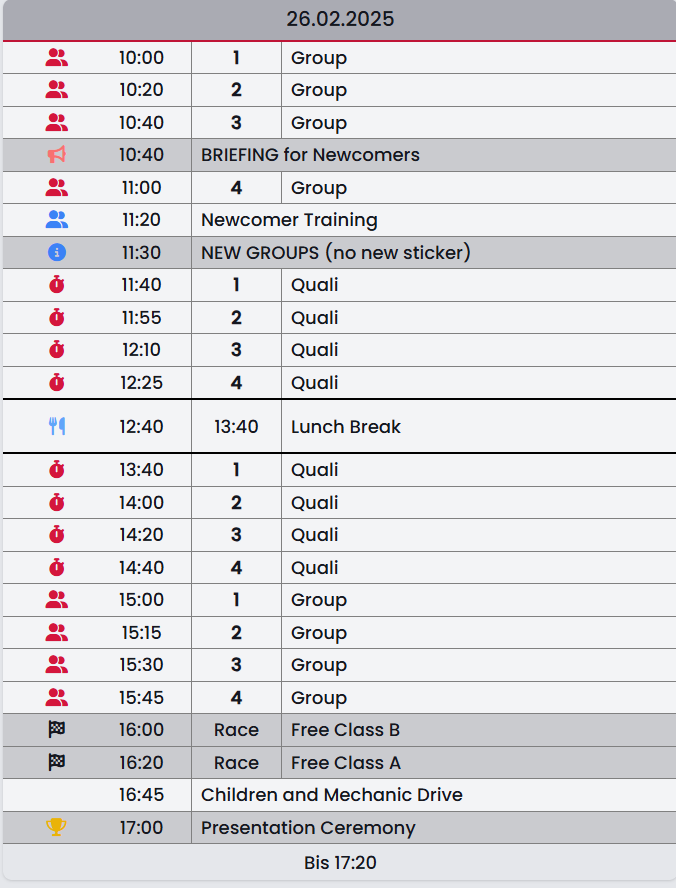This screenshot has width=676, height=888.
Task: Click Children and Mechanic Drive text
Action: click(331, 795)
